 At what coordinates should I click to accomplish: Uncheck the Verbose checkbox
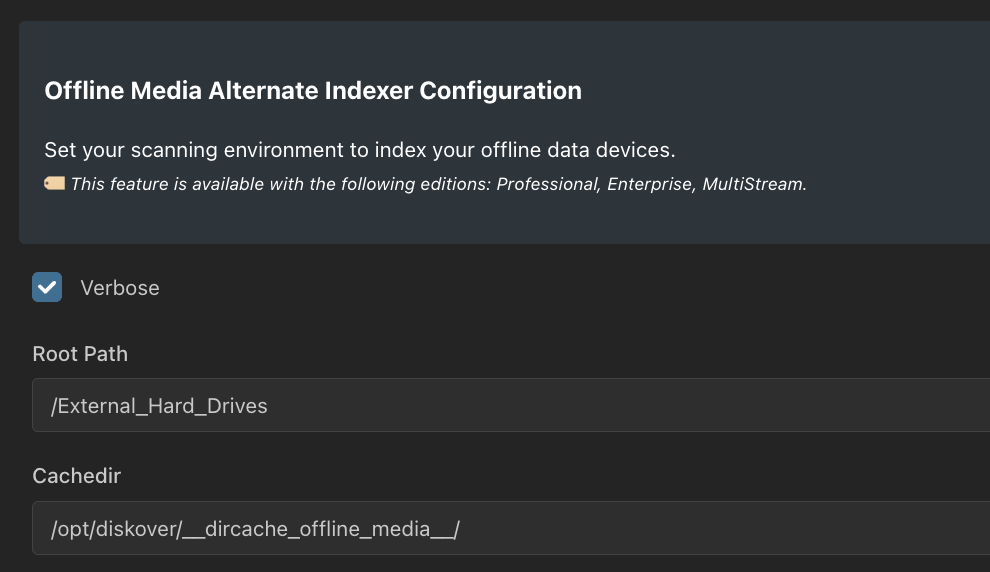click(47, 287)
